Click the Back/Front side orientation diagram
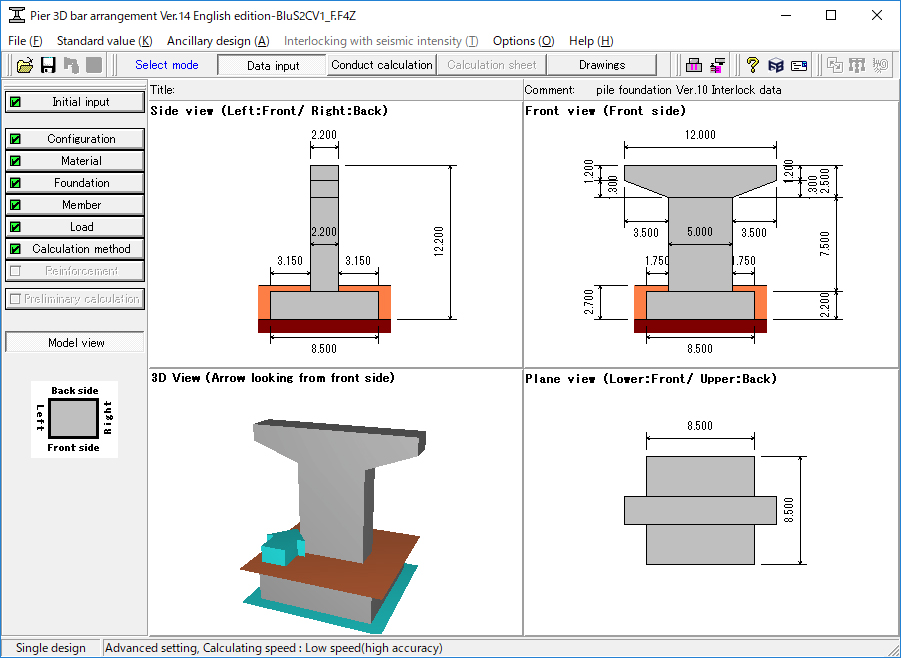The image size is (901, 658). [74, 419]
